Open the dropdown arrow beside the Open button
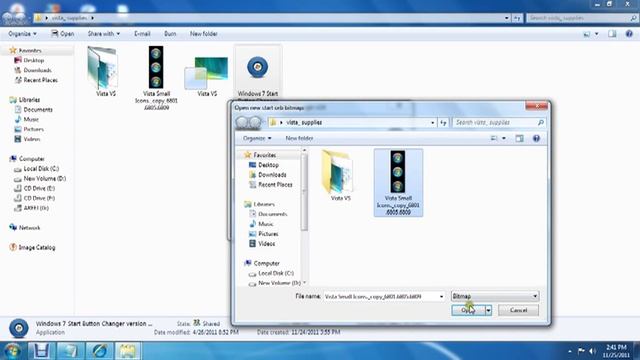 pyautogui.click(x=488, y=310)
